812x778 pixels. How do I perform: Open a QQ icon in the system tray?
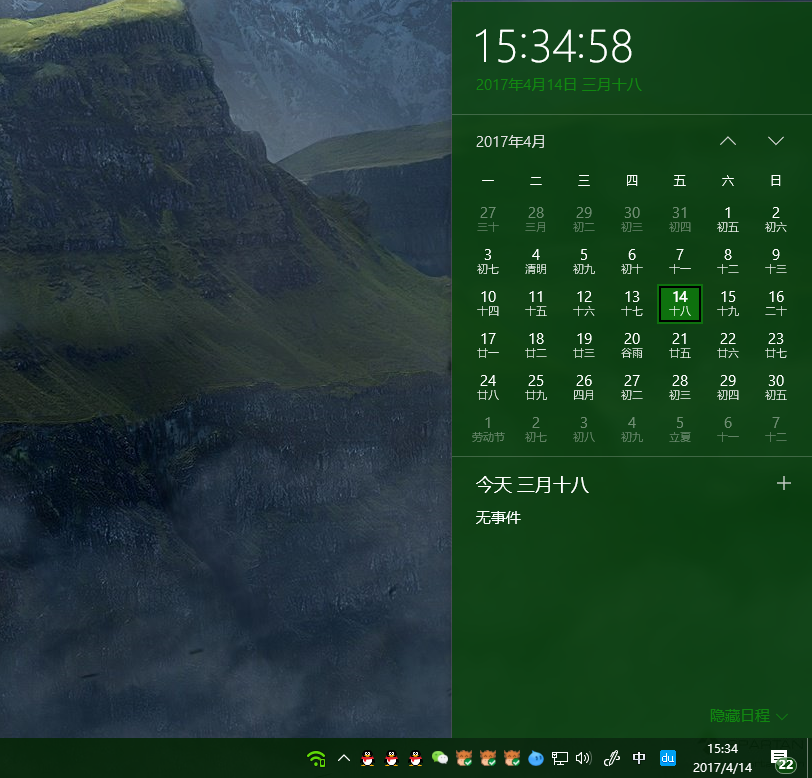click(368, 759)
